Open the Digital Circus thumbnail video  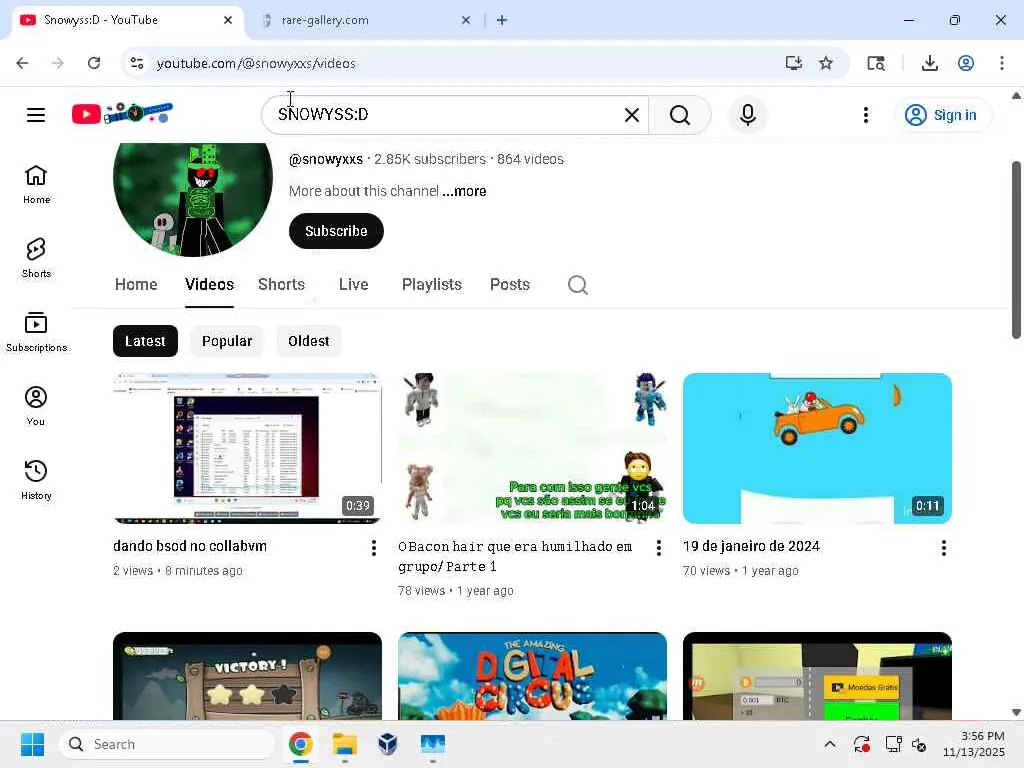pos(532,675)
